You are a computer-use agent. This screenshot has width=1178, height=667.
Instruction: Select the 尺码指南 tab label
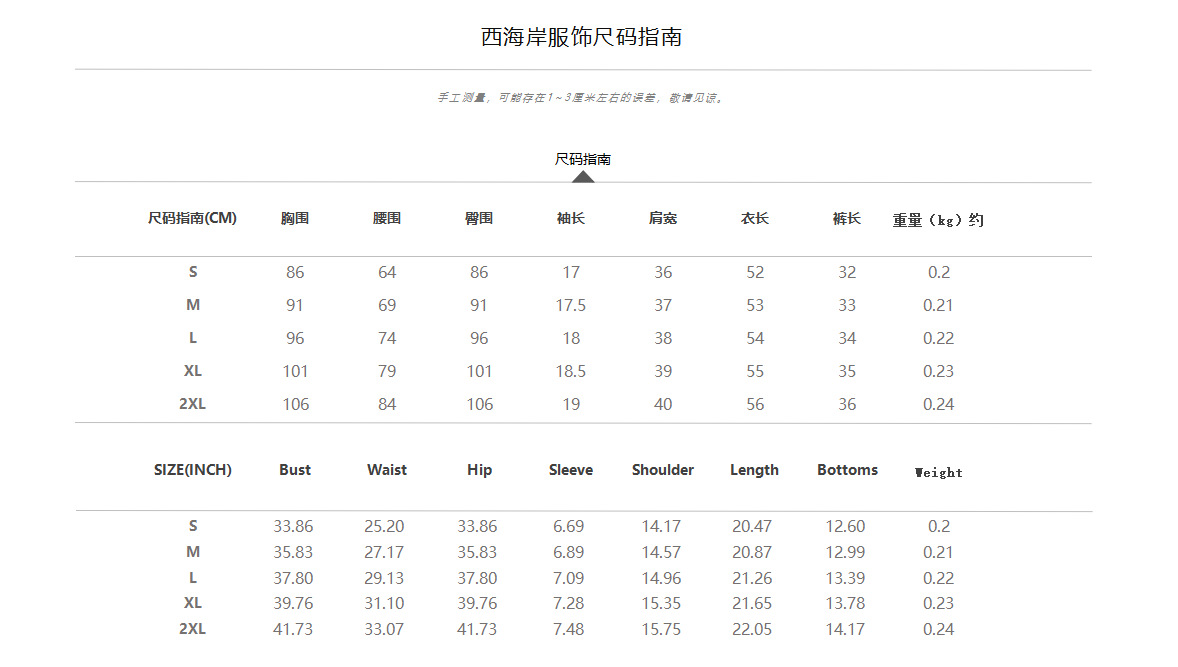coord(582,159)
